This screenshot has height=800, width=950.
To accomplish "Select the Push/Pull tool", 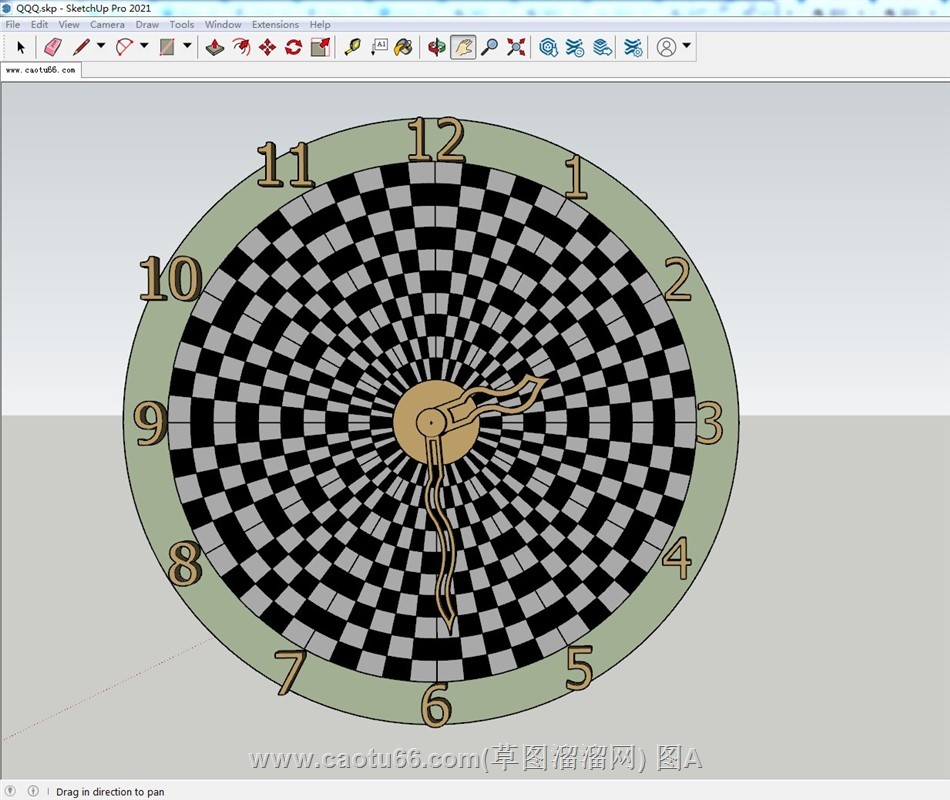I will (x=215, y=47).
